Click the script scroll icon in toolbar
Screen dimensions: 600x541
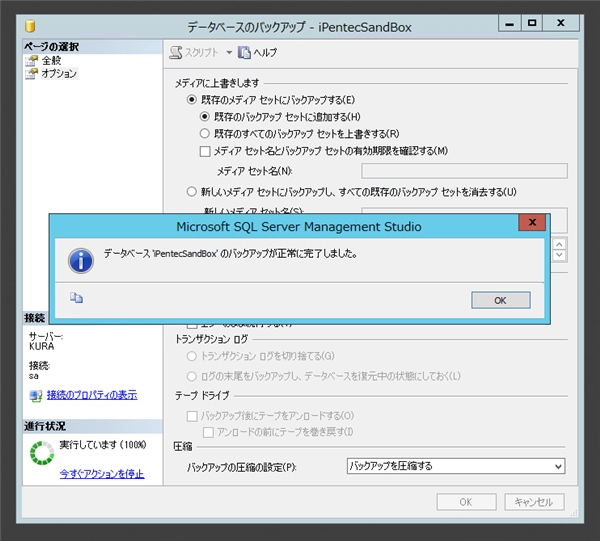point(176,52)
